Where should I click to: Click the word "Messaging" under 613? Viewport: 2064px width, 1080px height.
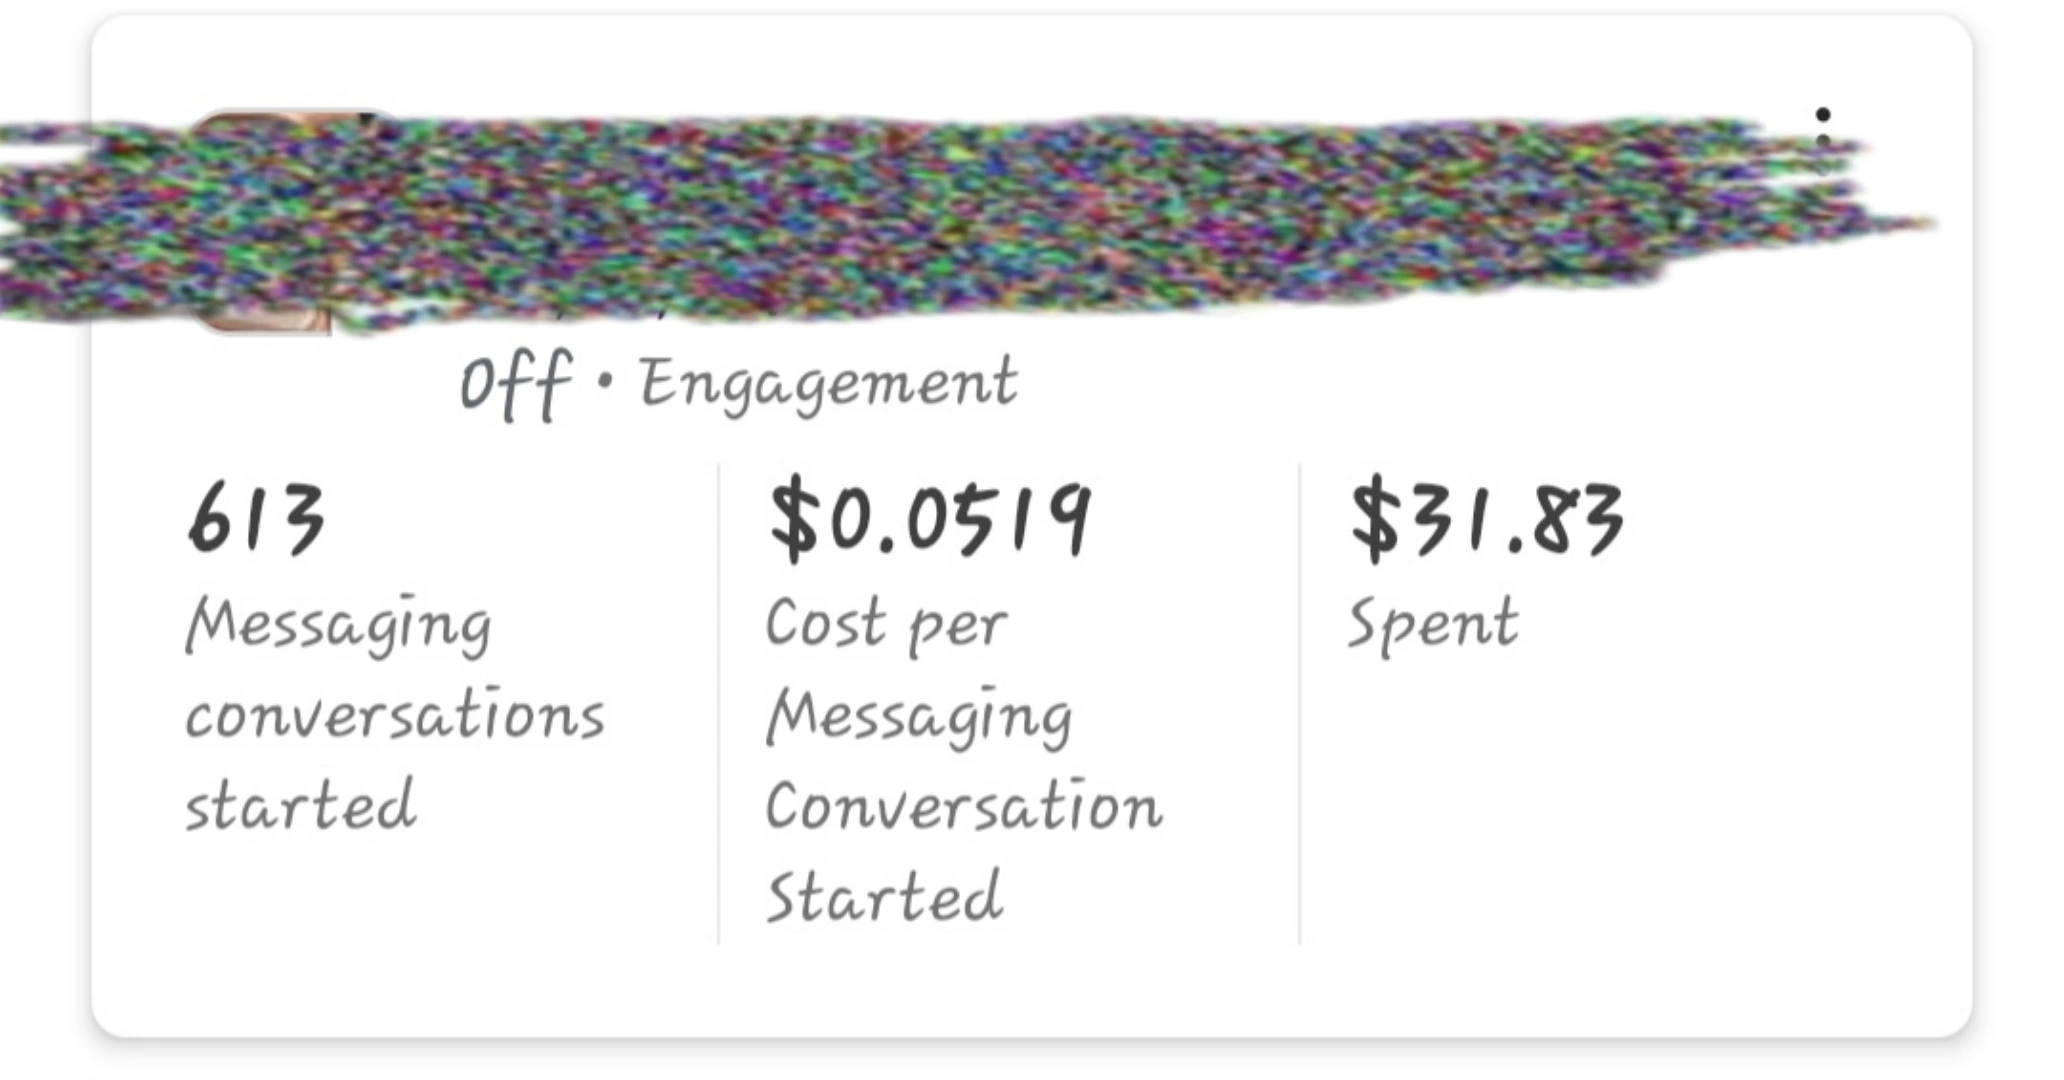pyautogui.click(x=338, y=624)
